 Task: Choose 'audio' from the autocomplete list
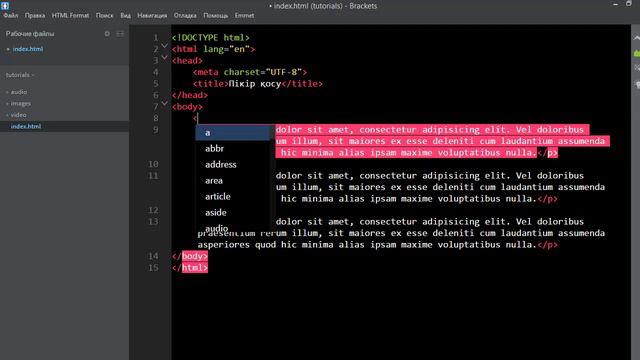pos(232,228)
